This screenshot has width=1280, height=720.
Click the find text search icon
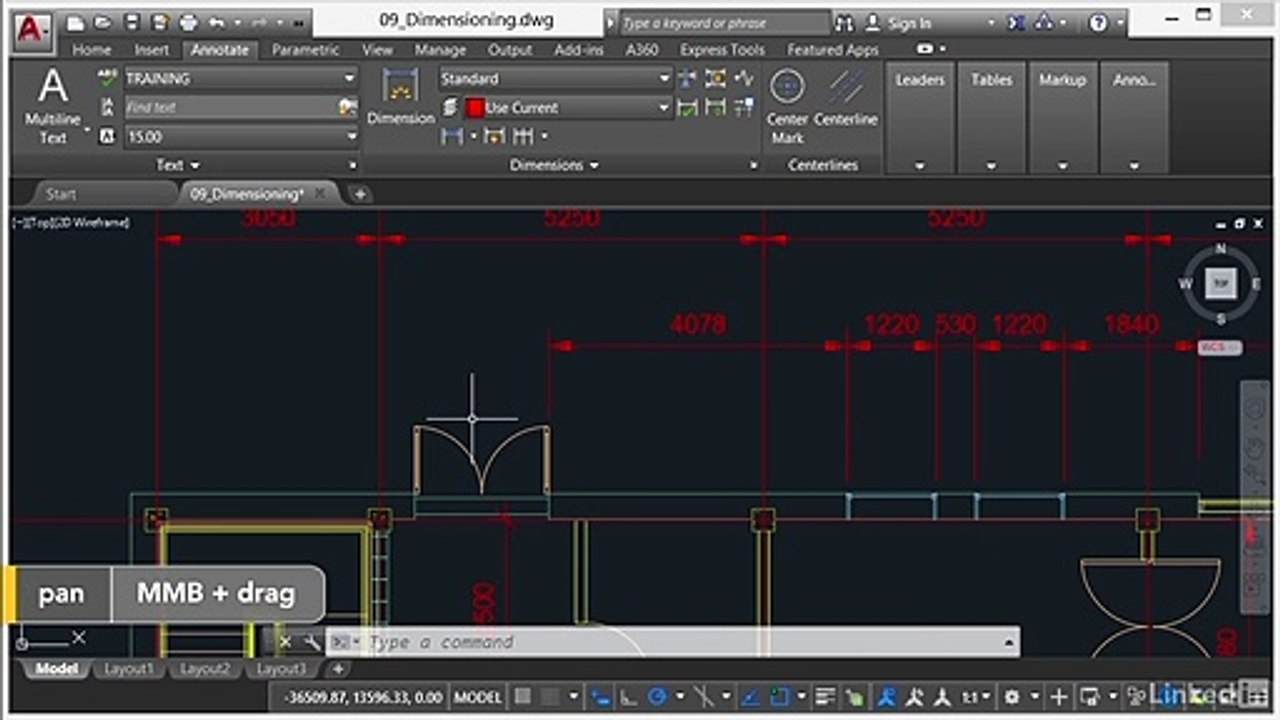tap(348, 107)
